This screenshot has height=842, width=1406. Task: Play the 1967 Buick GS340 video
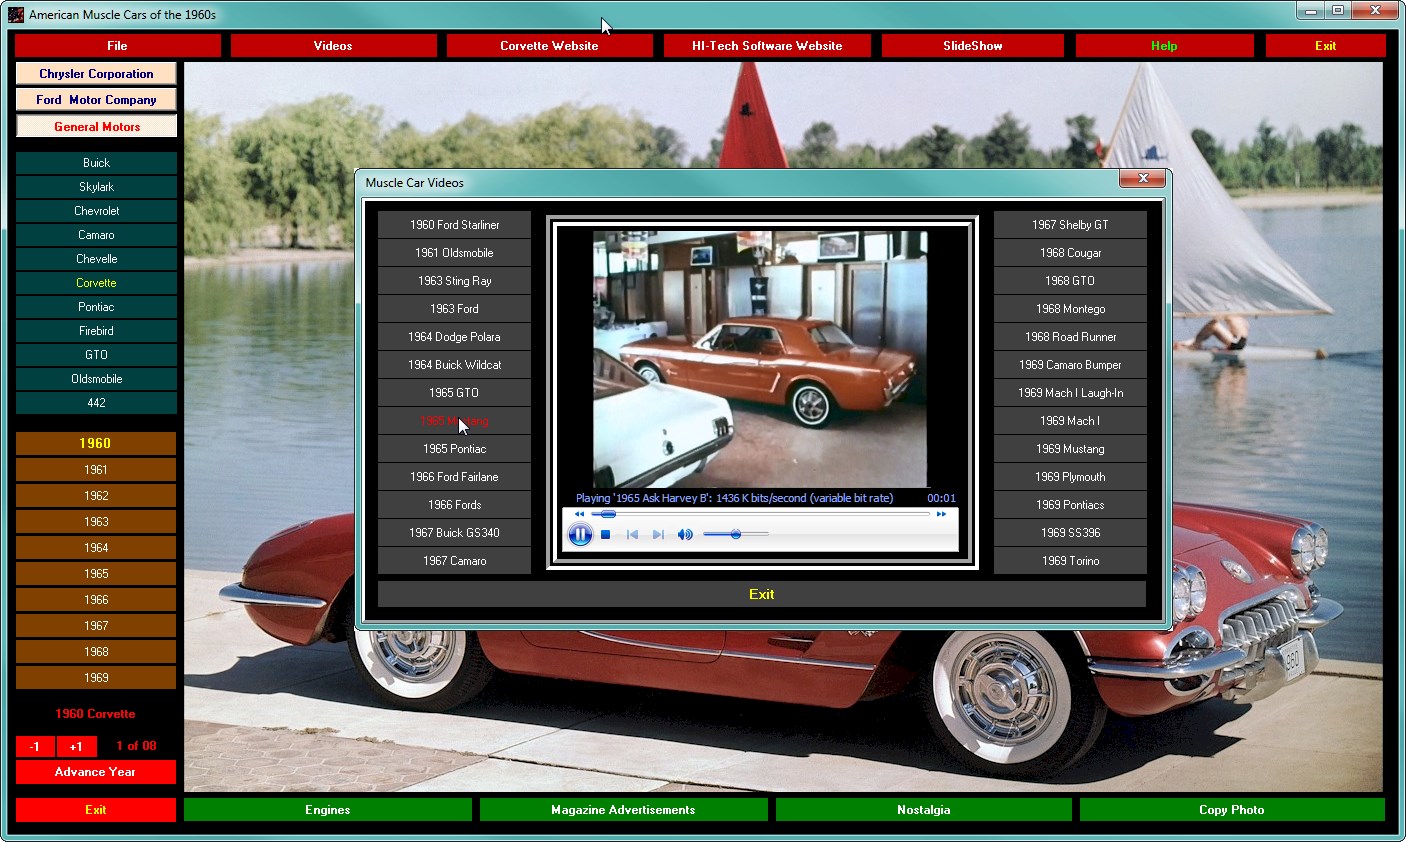tap(454, 533)
